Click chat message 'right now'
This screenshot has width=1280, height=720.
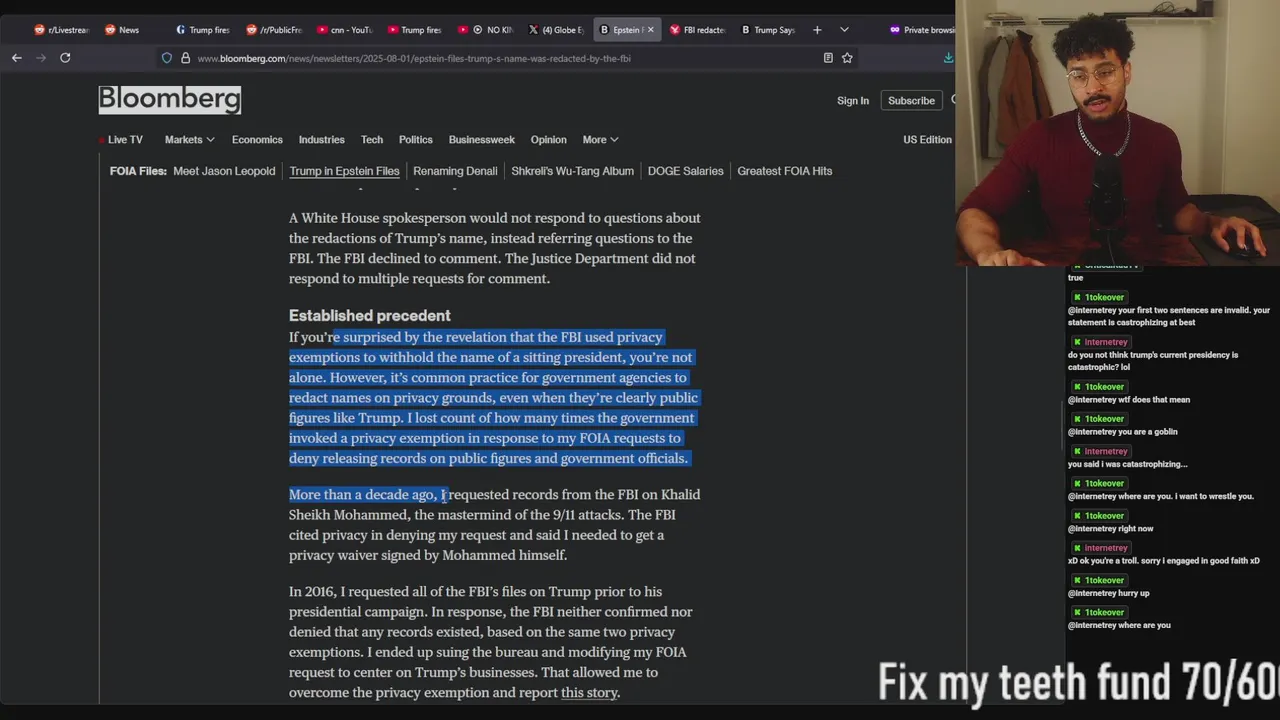click(1110, 528)
